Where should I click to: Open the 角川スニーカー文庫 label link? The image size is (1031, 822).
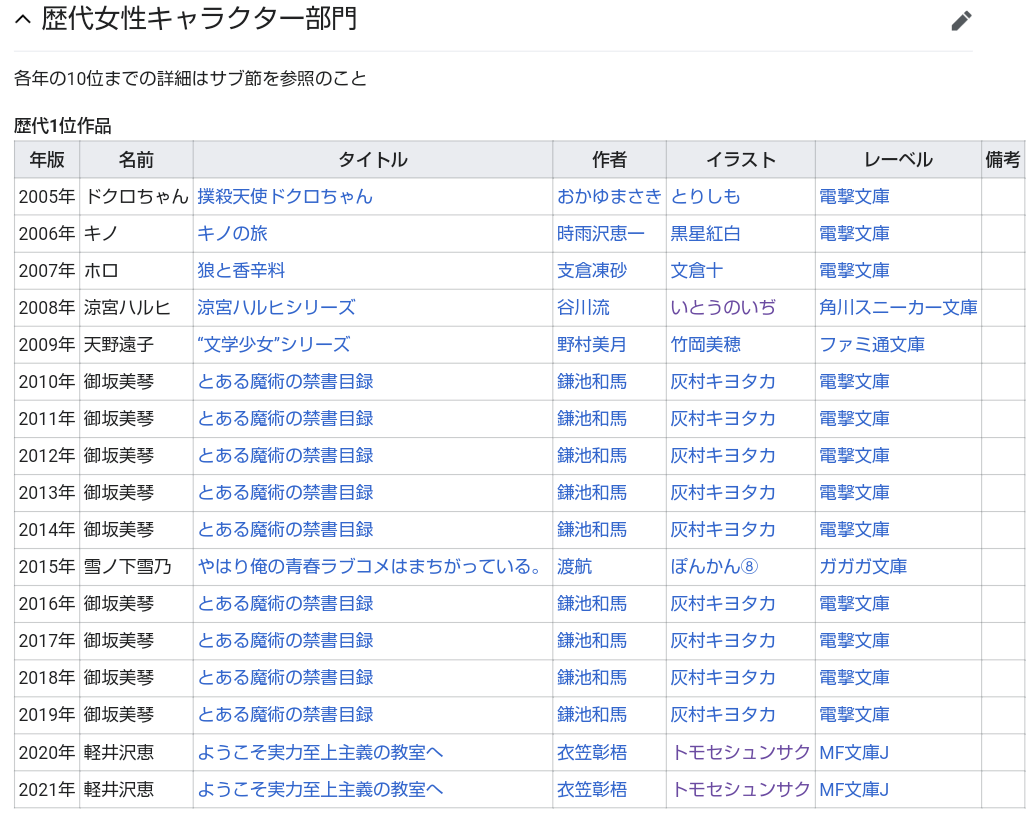(x=897, y=308)
